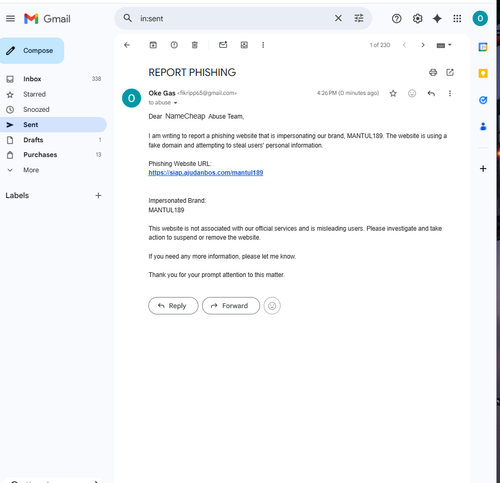Go back to the Sent list
The width and height of the screenshot is (500, 483).
(x=127, y=45)
